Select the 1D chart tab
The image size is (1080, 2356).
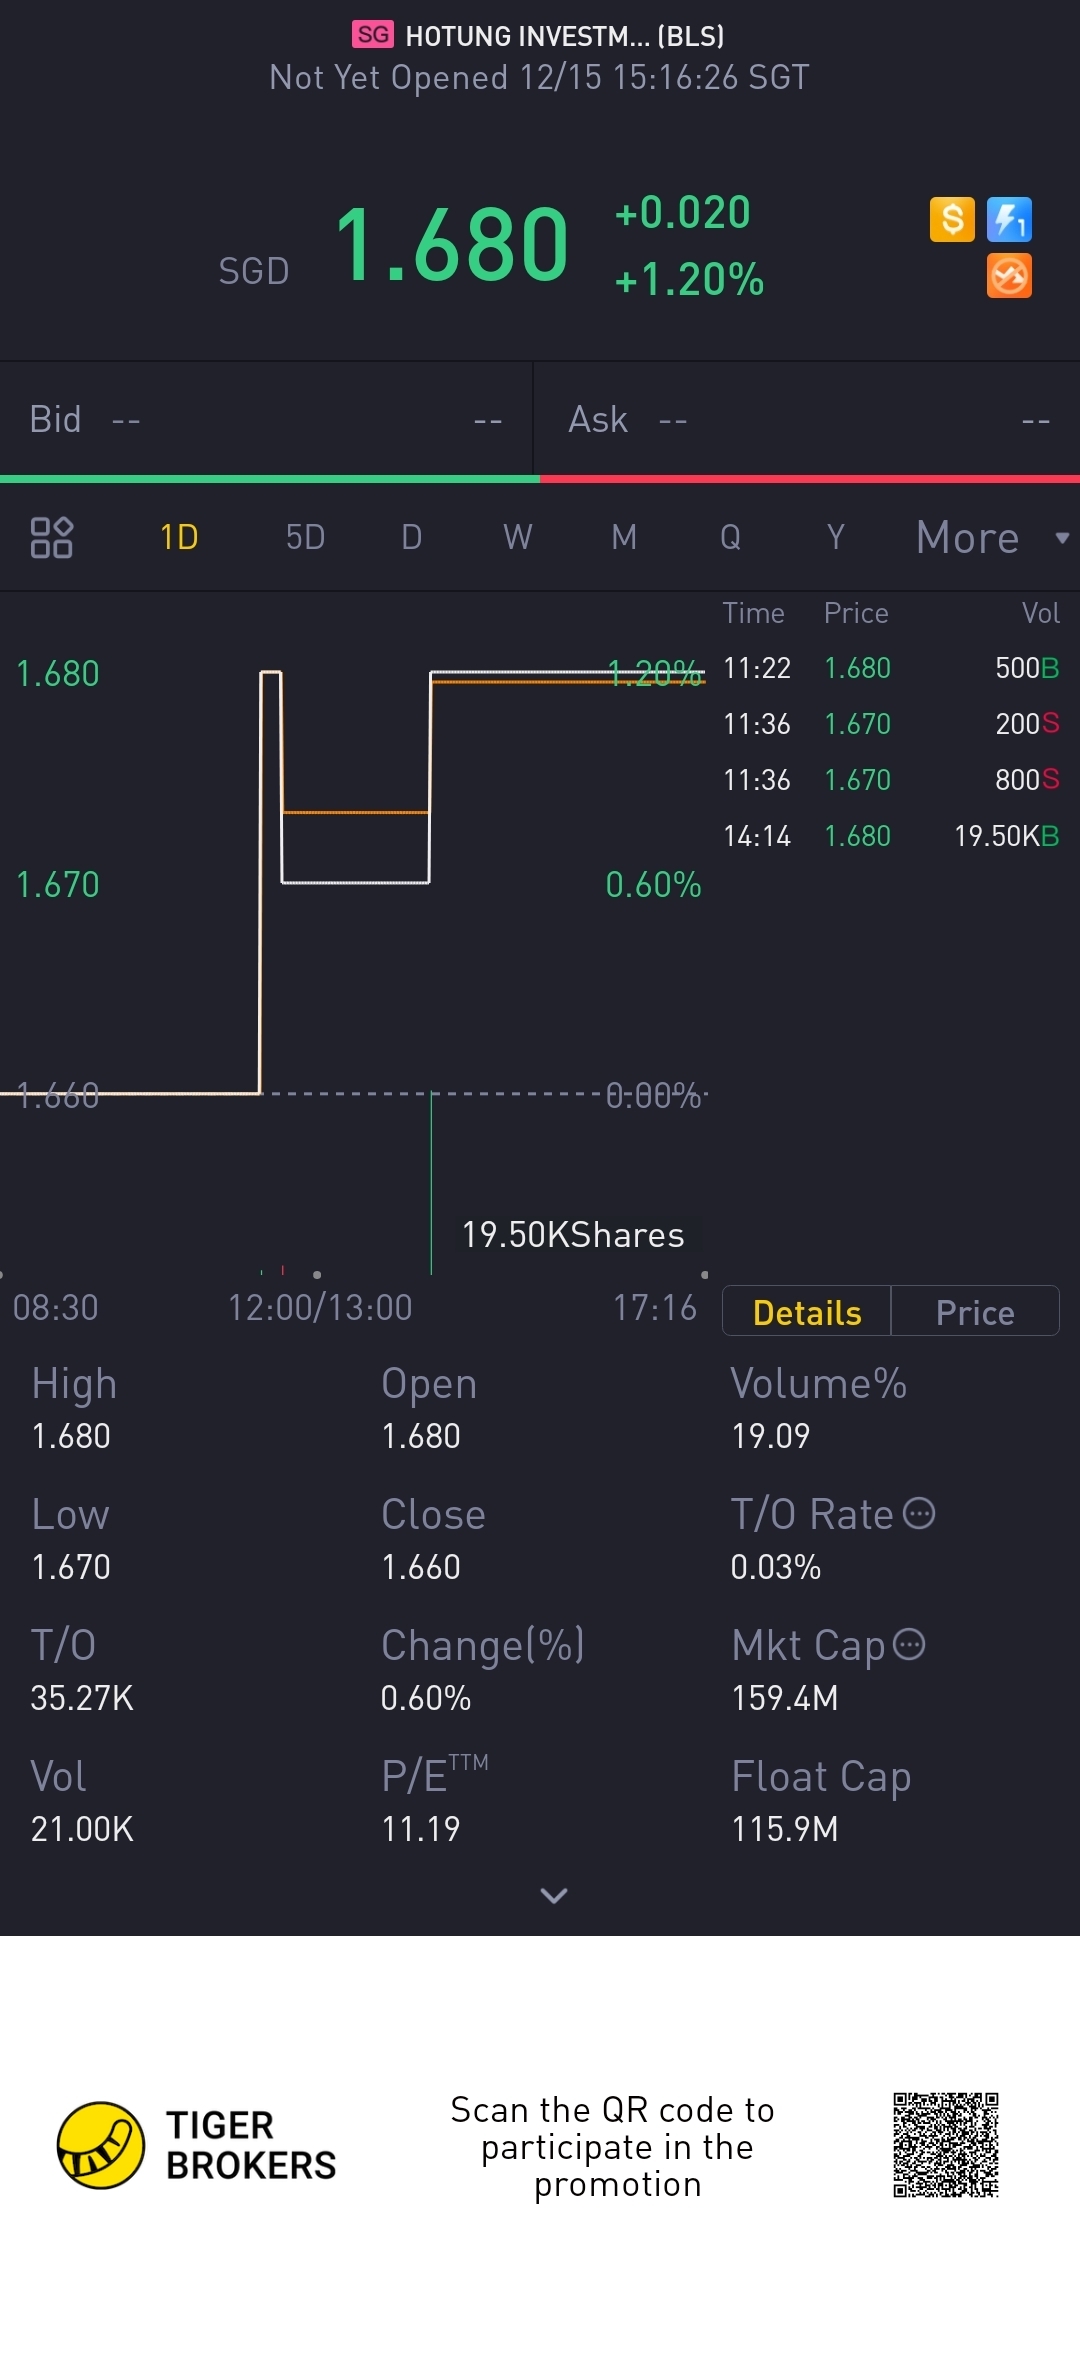(180, 538)
